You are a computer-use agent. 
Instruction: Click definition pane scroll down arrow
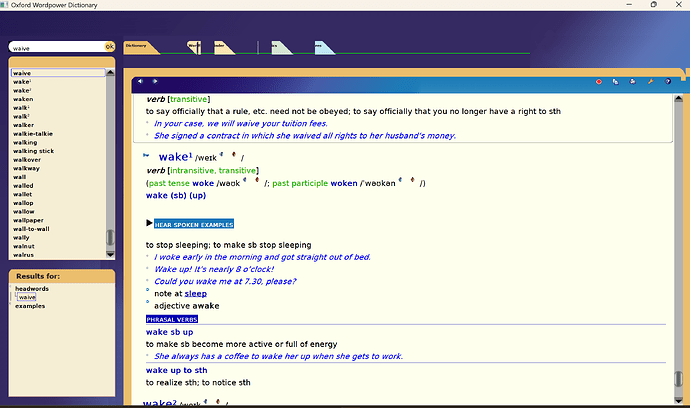678,400
